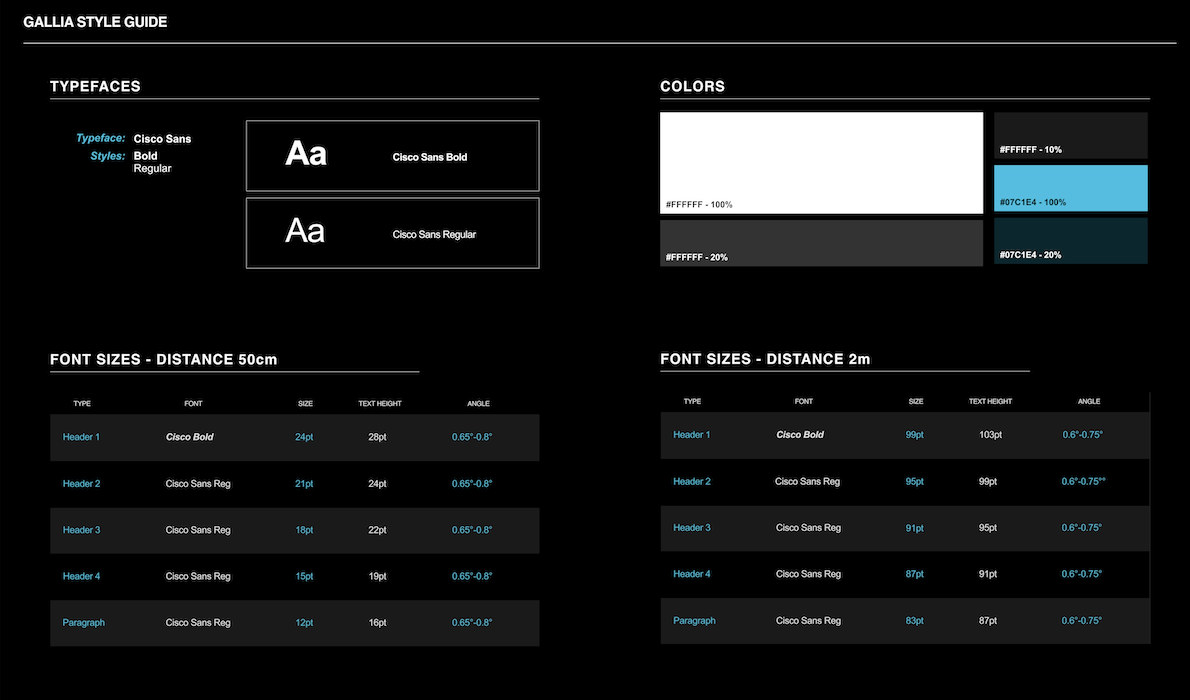Click the blue Typeface: label

click(100, 138)
